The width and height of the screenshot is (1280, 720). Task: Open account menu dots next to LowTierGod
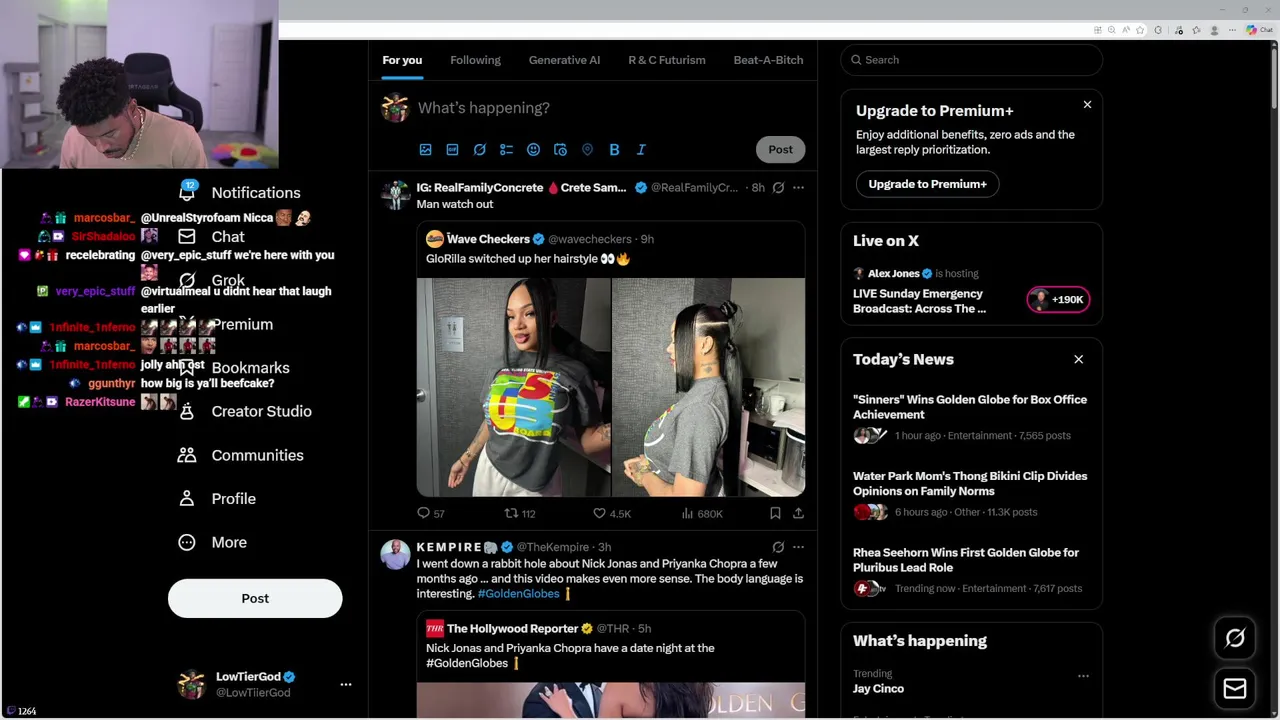pos(346,684)
